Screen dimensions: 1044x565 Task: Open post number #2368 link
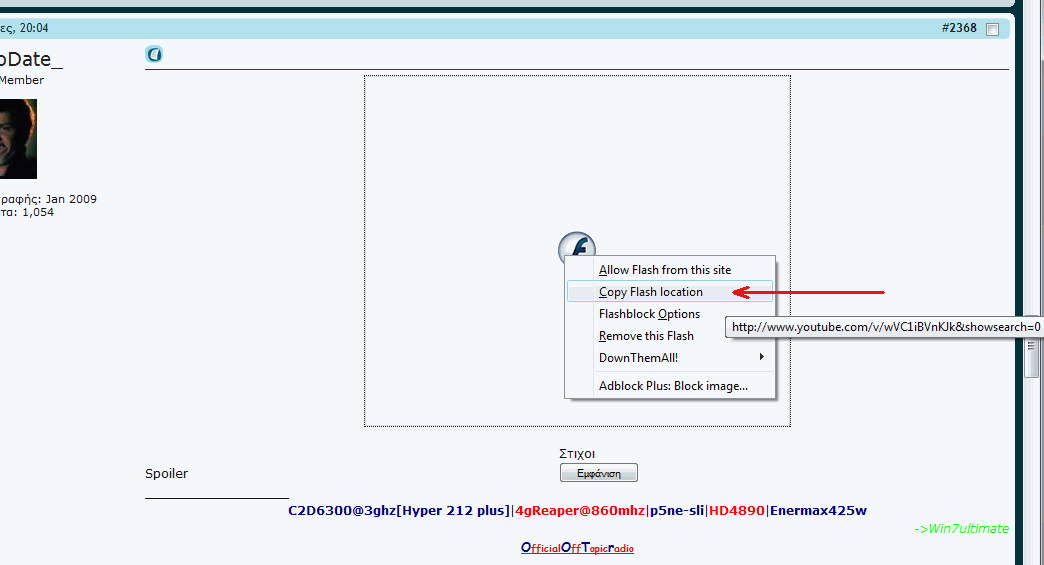(x=959, y=28)
